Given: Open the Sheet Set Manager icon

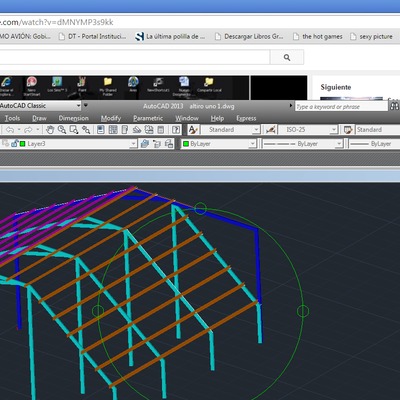Looking at the screenshot, I should [137, 130].
